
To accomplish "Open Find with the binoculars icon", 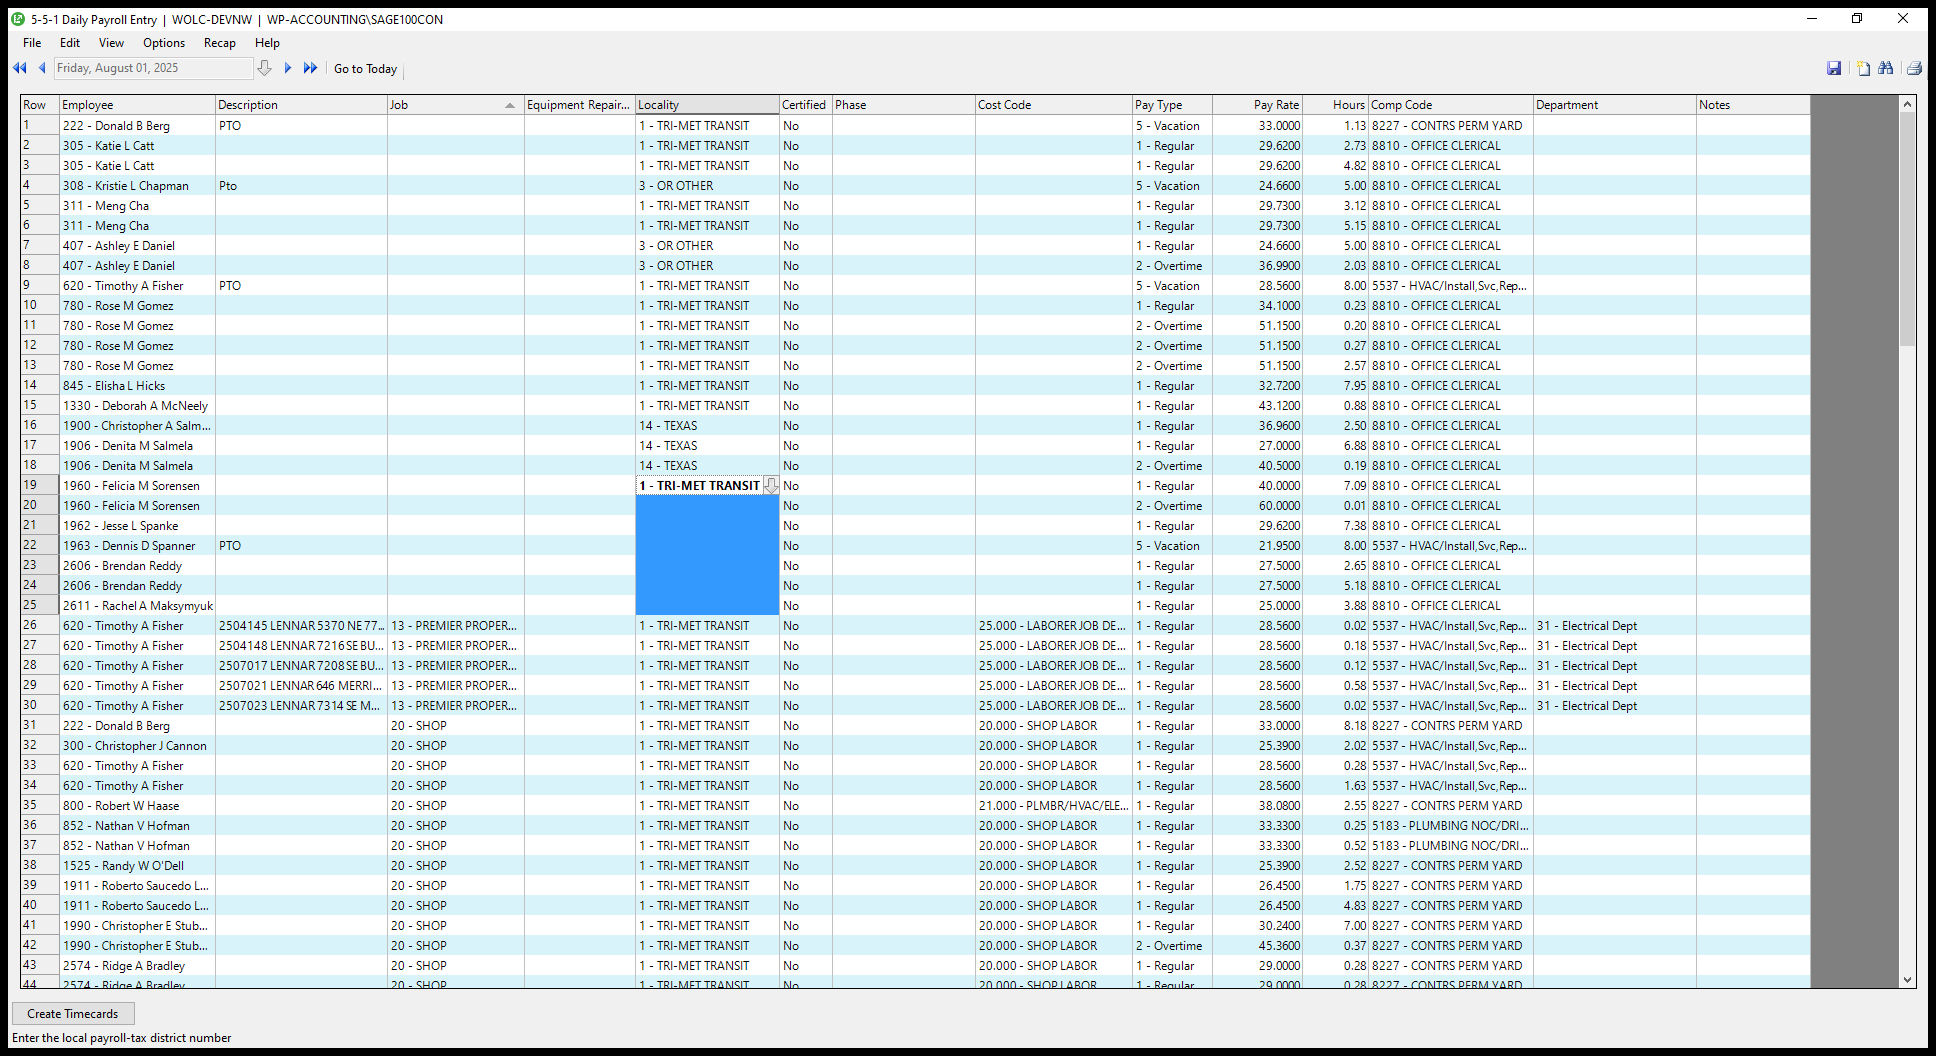I will (1886, 68).
